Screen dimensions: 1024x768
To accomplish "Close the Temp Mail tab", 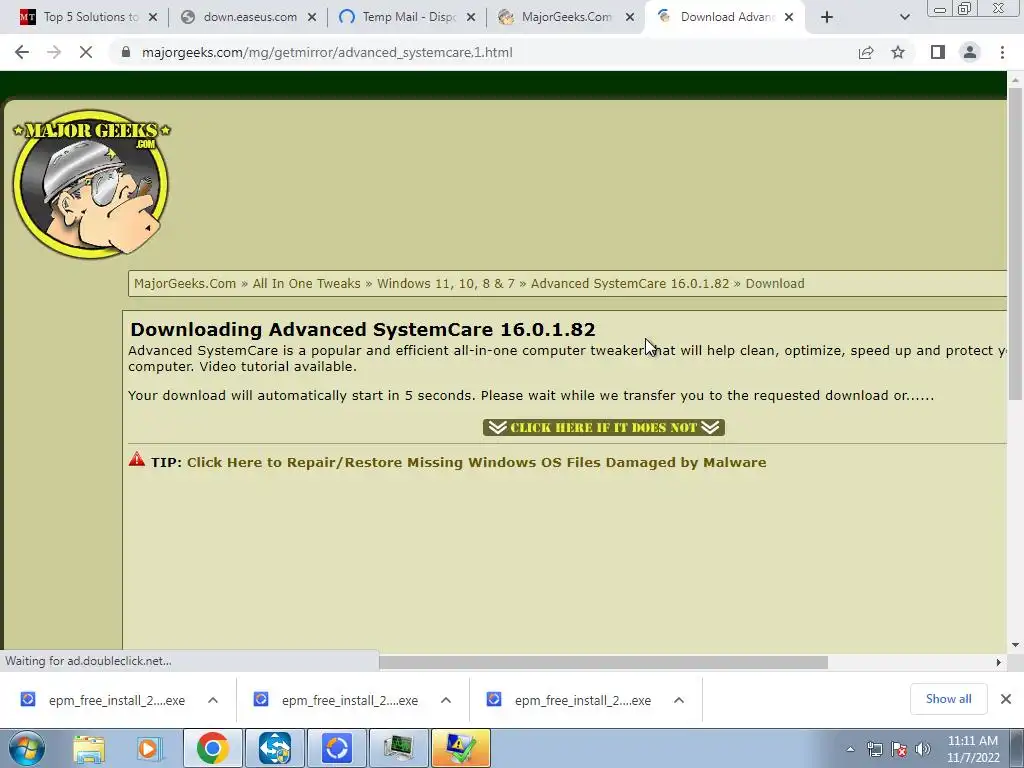I will pyautogui.click(x=471, y=17).
